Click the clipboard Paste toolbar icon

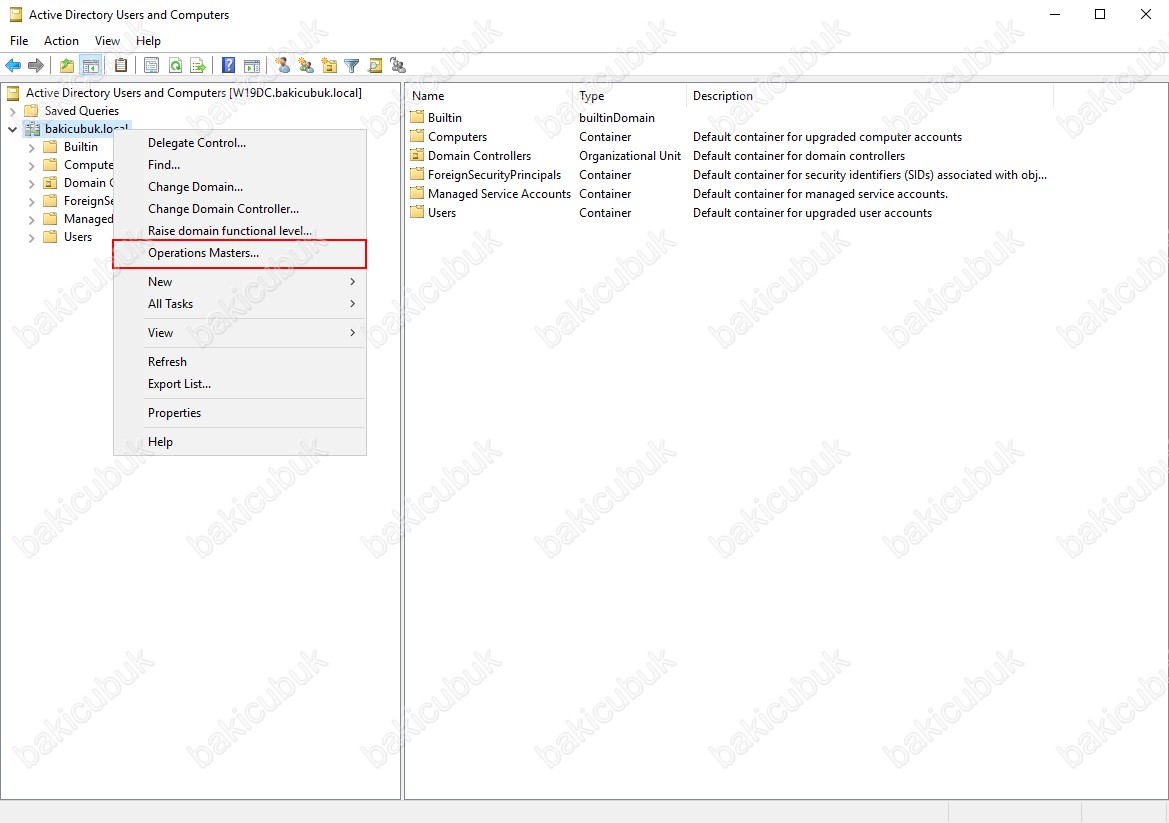tap(121, 66)
